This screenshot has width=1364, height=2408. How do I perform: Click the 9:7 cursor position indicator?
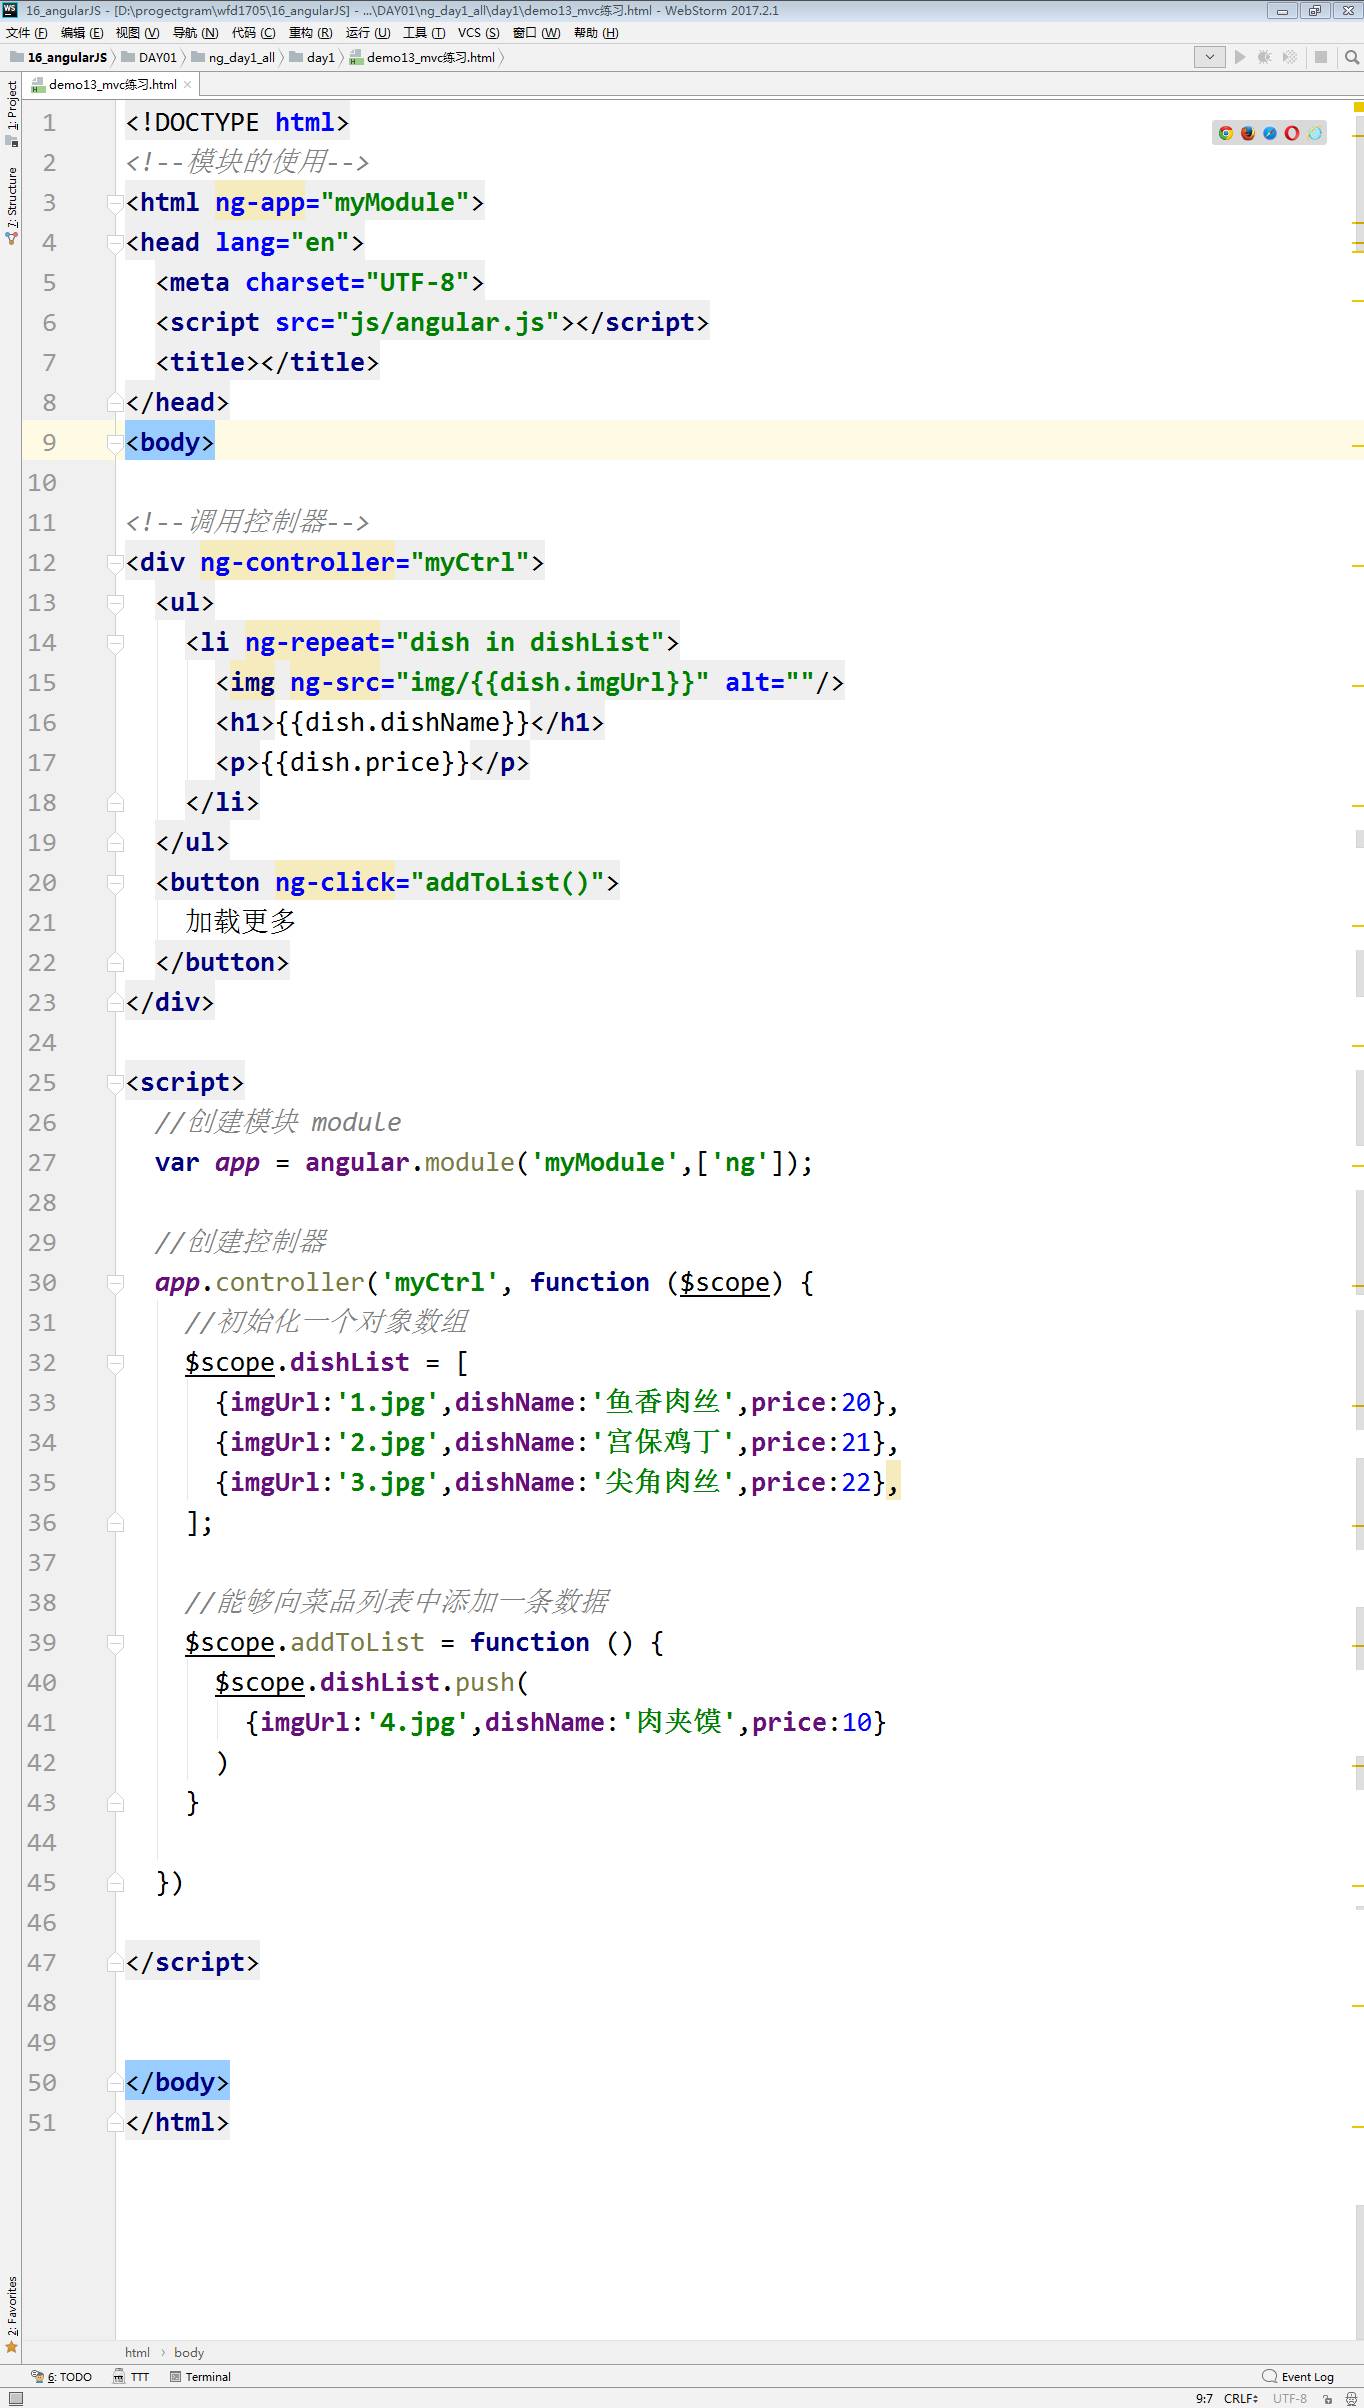(x=1204, y=2398)
